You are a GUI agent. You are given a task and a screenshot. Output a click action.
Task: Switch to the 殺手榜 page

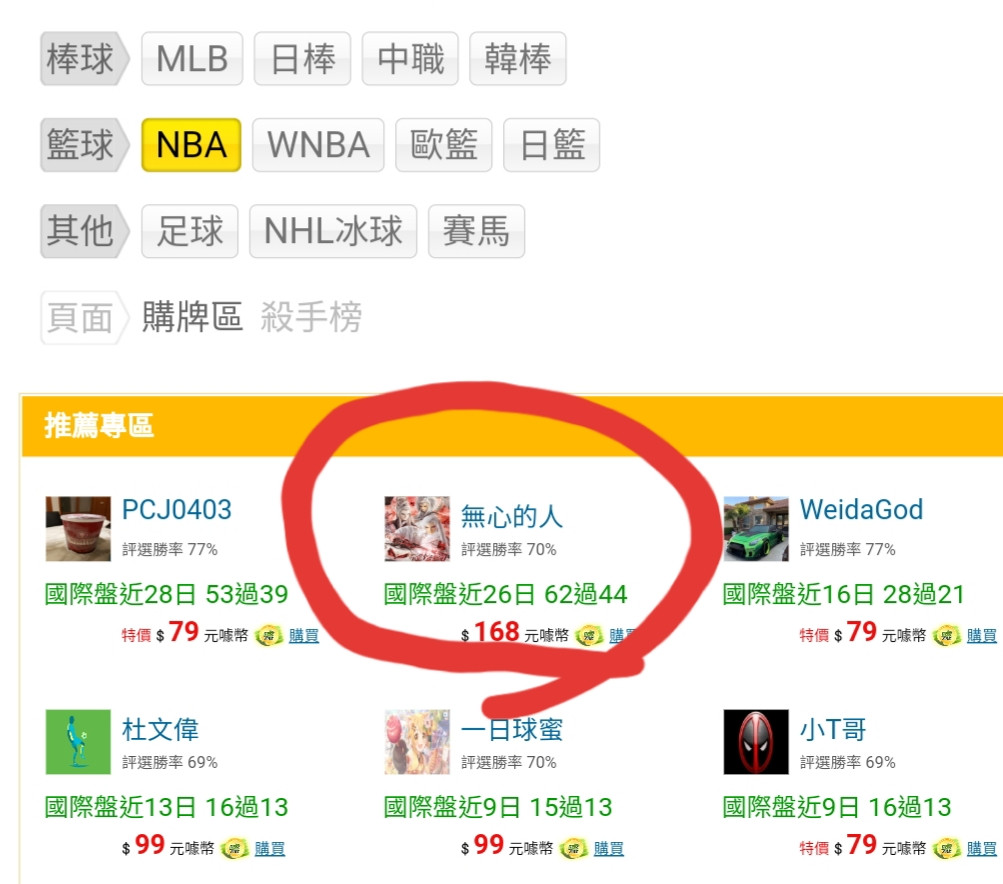(311, 317)
